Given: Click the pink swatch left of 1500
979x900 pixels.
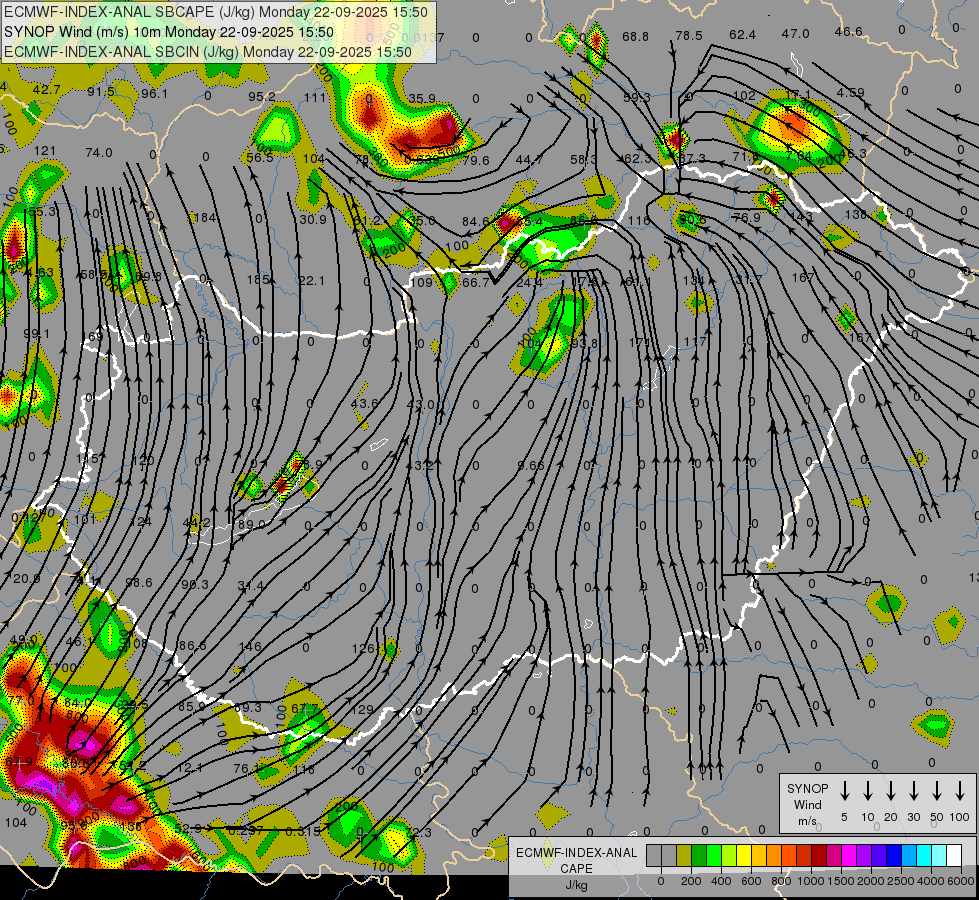Looking at the screenshot, I should click(834, 855).
